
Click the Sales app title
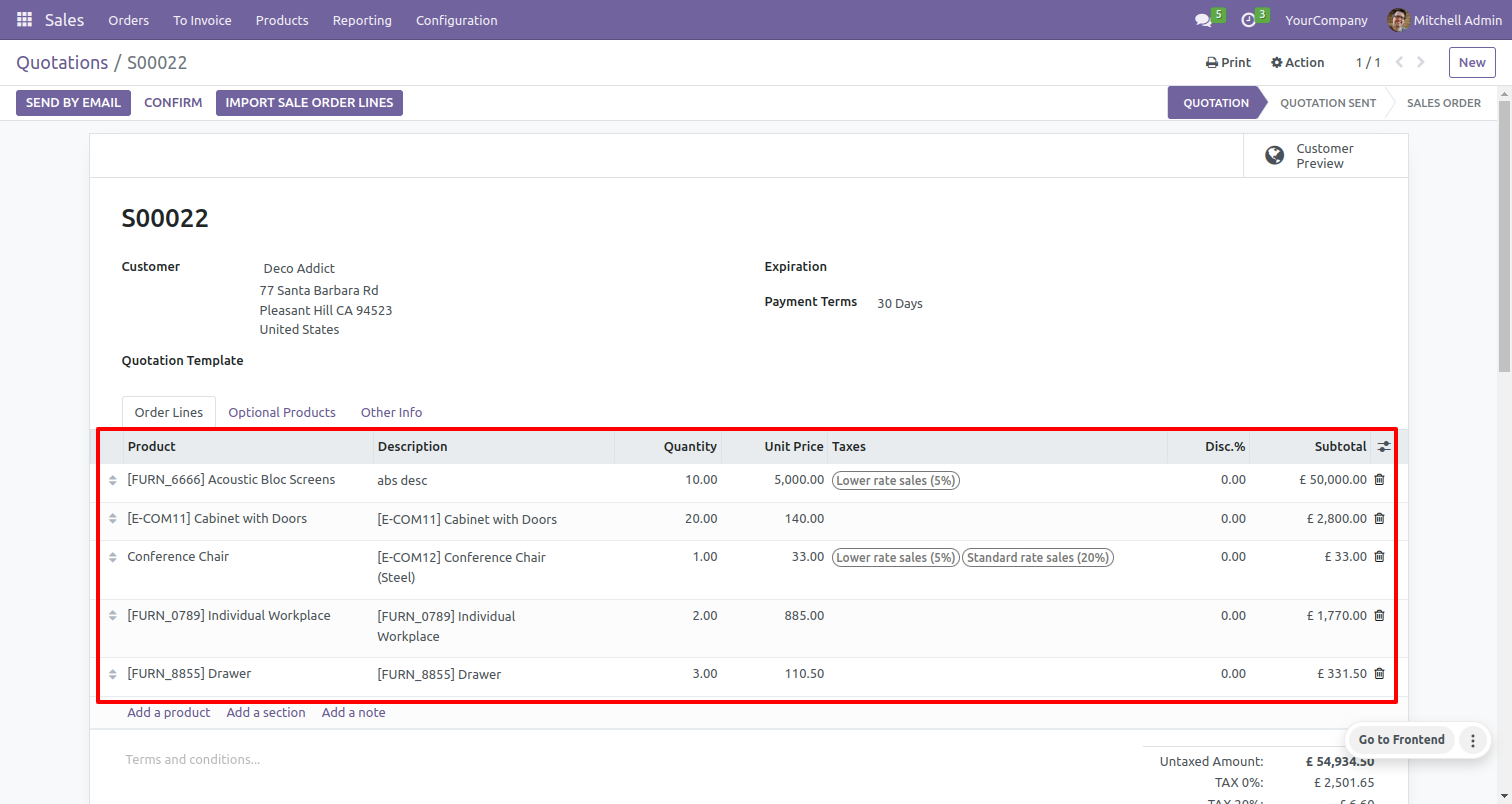coord(65,20)
